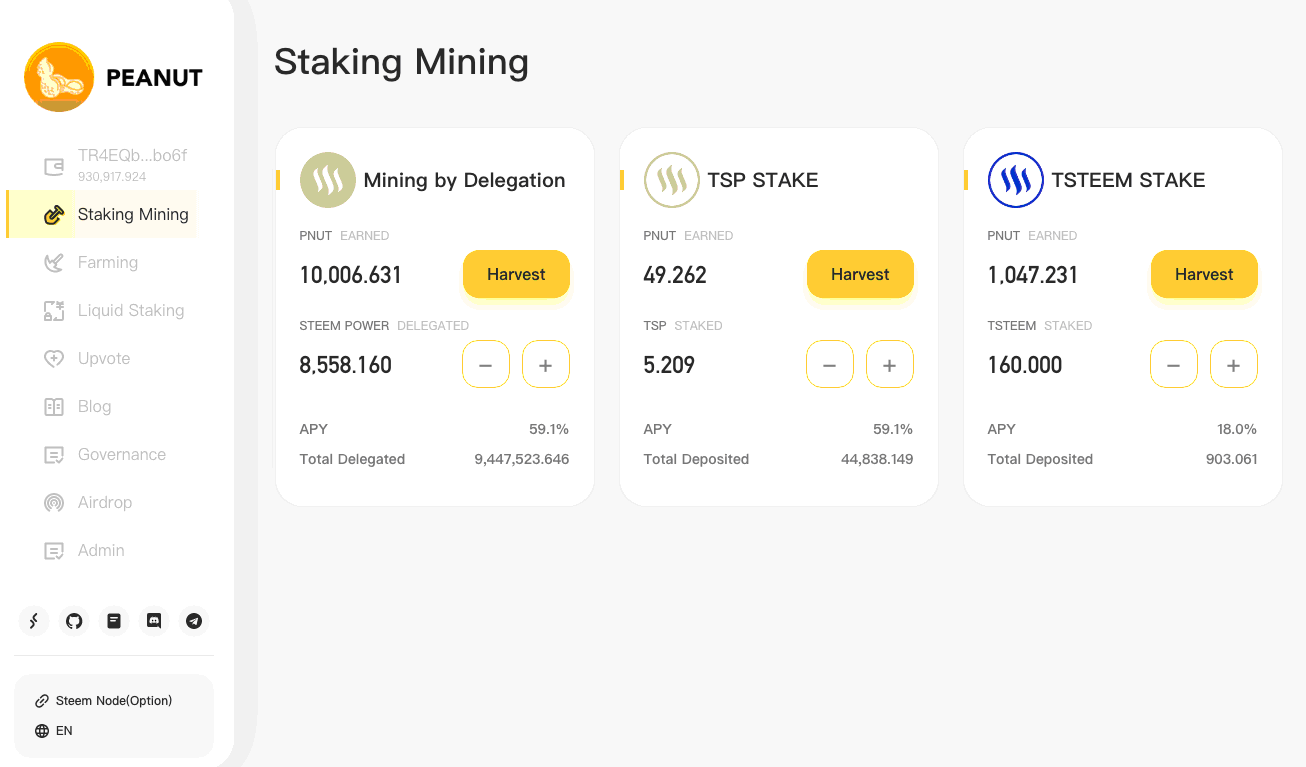Screen dimensions: 1306x767
Task: Click wallet address TR4EQb...bo6f
Action: click(132, 156)
